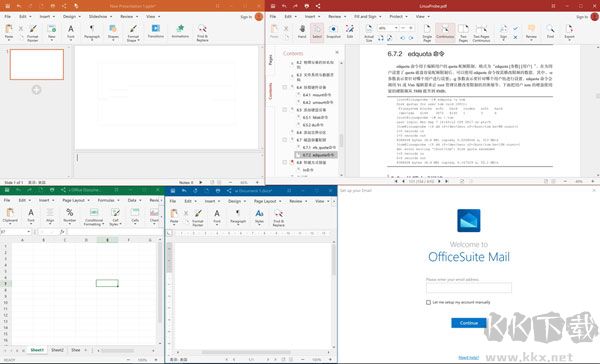Click Continue in OfficeSuite Mail setup
The image size is (600, 364).
click(469, 323)
